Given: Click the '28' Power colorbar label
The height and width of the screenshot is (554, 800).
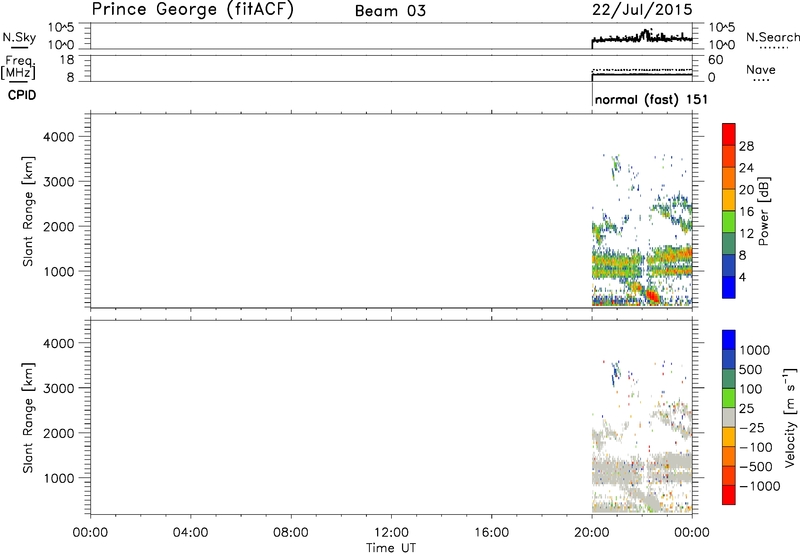Looking at the screenshot, I should coord(746,146).
